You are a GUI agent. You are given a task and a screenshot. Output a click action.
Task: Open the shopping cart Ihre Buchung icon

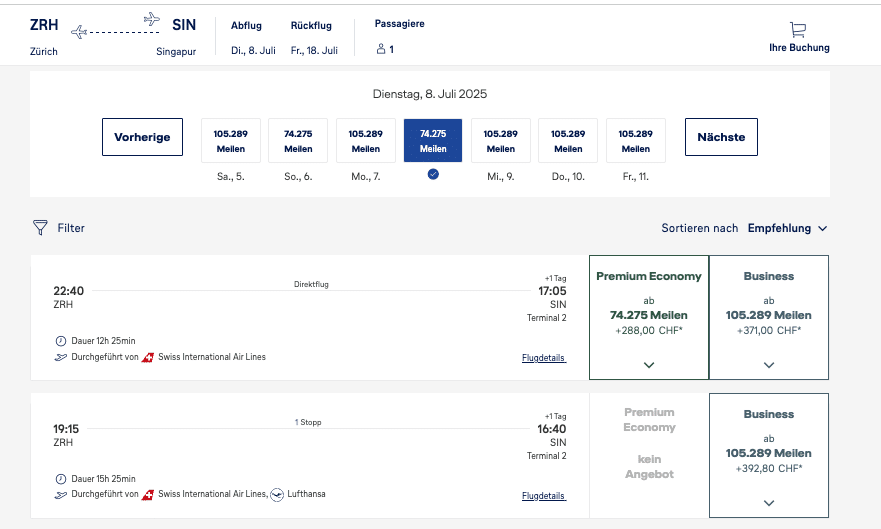pyautogui.click(x=798, y=30)
